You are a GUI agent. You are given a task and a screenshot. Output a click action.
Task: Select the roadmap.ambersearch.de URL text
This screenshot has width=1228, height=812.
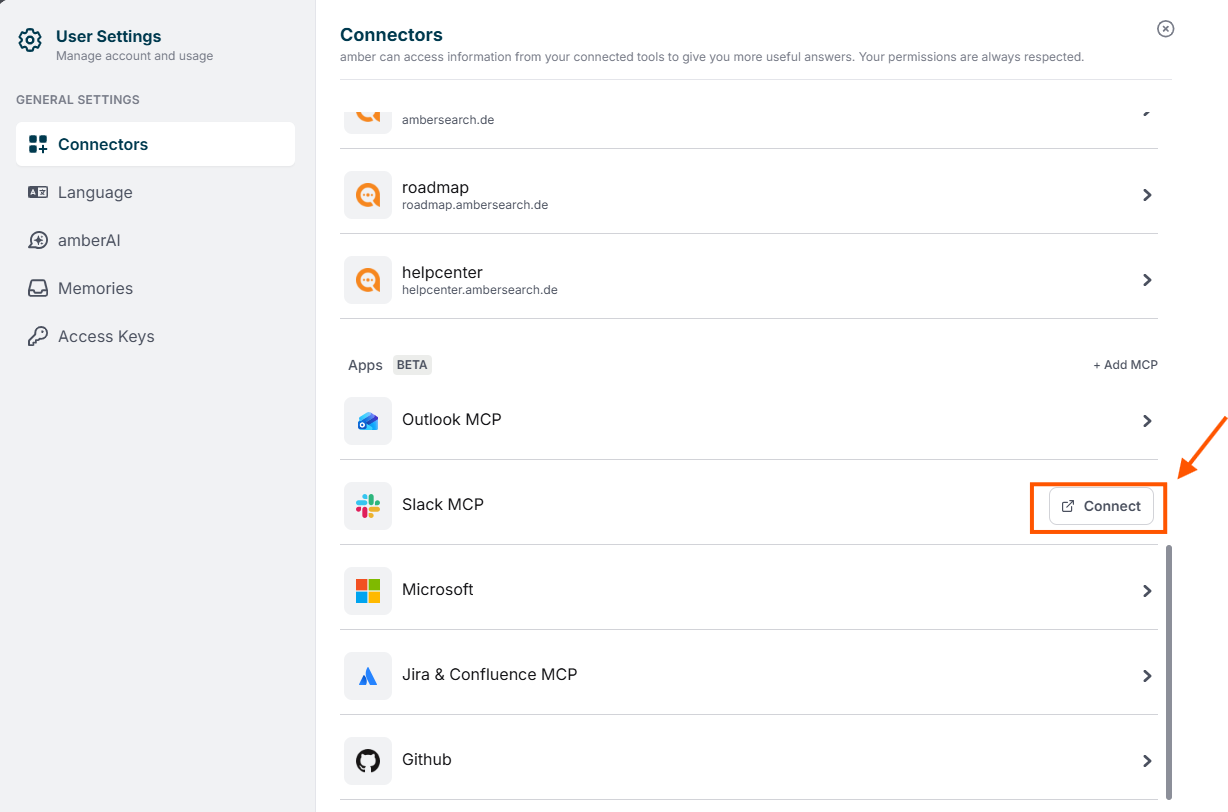(x=475, y=205)
